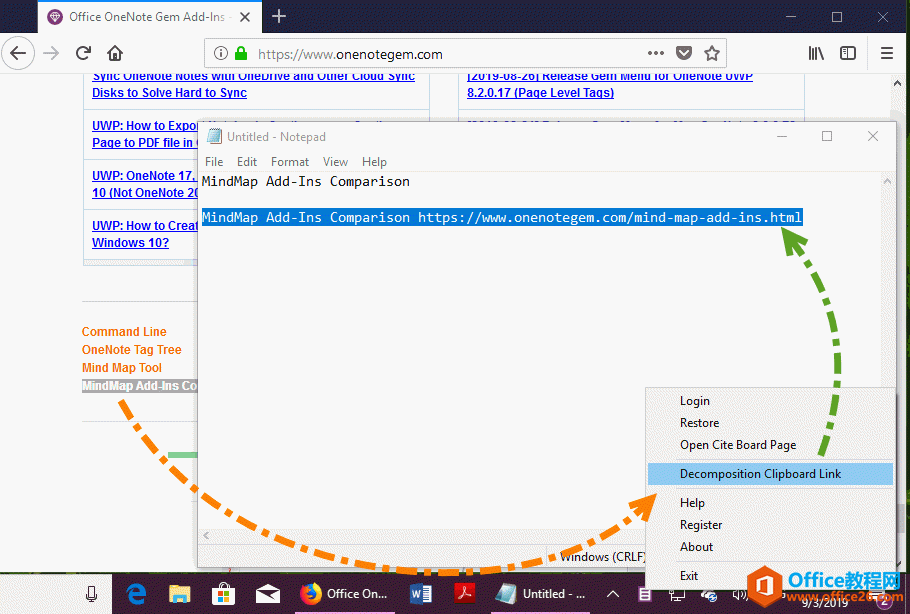Save page to Pocket icon
This screenshot has height=614, width=910.
tap(684, 54)
